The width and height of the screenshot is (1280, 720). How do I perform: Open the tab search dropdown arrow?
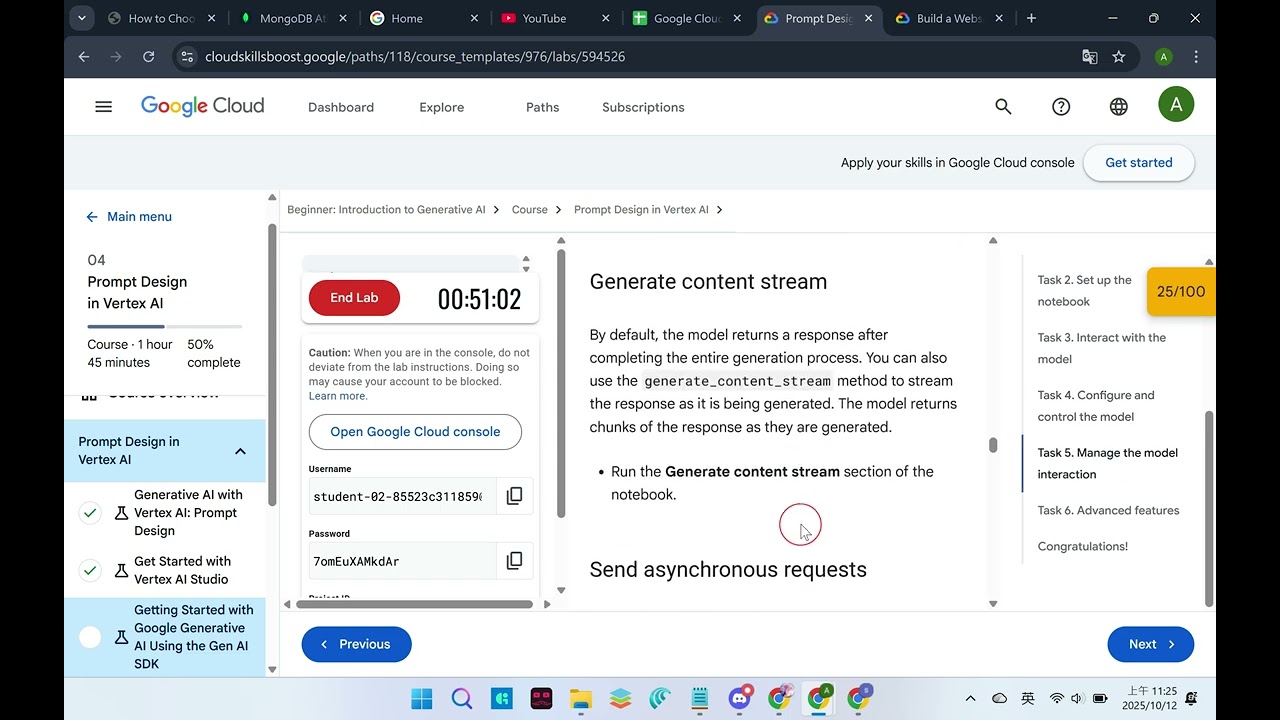(x=82, y=18)
